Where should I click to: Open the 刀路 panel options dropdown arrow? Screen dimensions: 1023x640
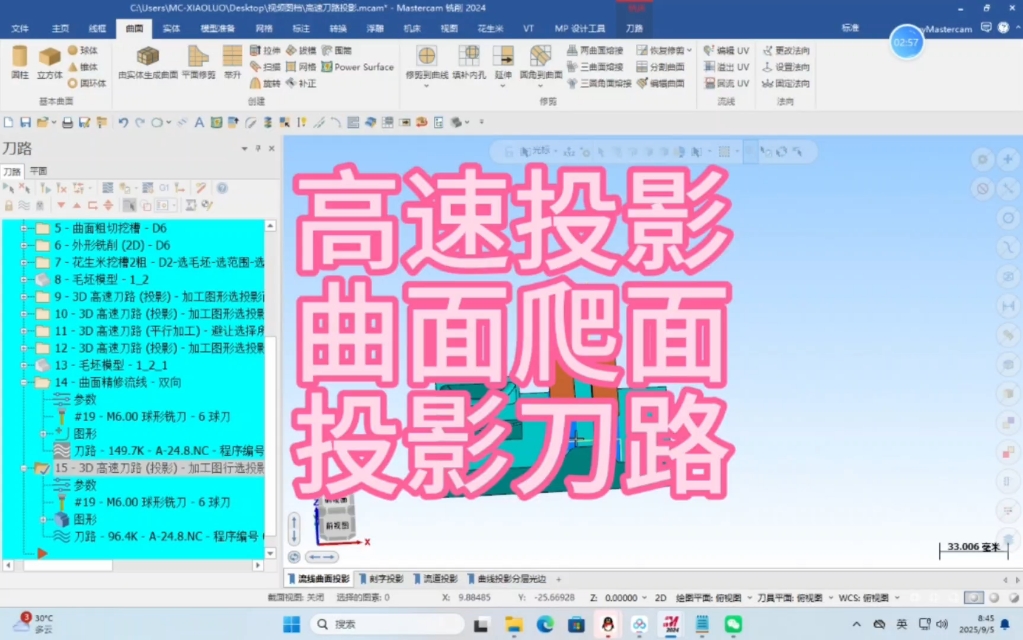pyautogui.click(x=244, y=149)
